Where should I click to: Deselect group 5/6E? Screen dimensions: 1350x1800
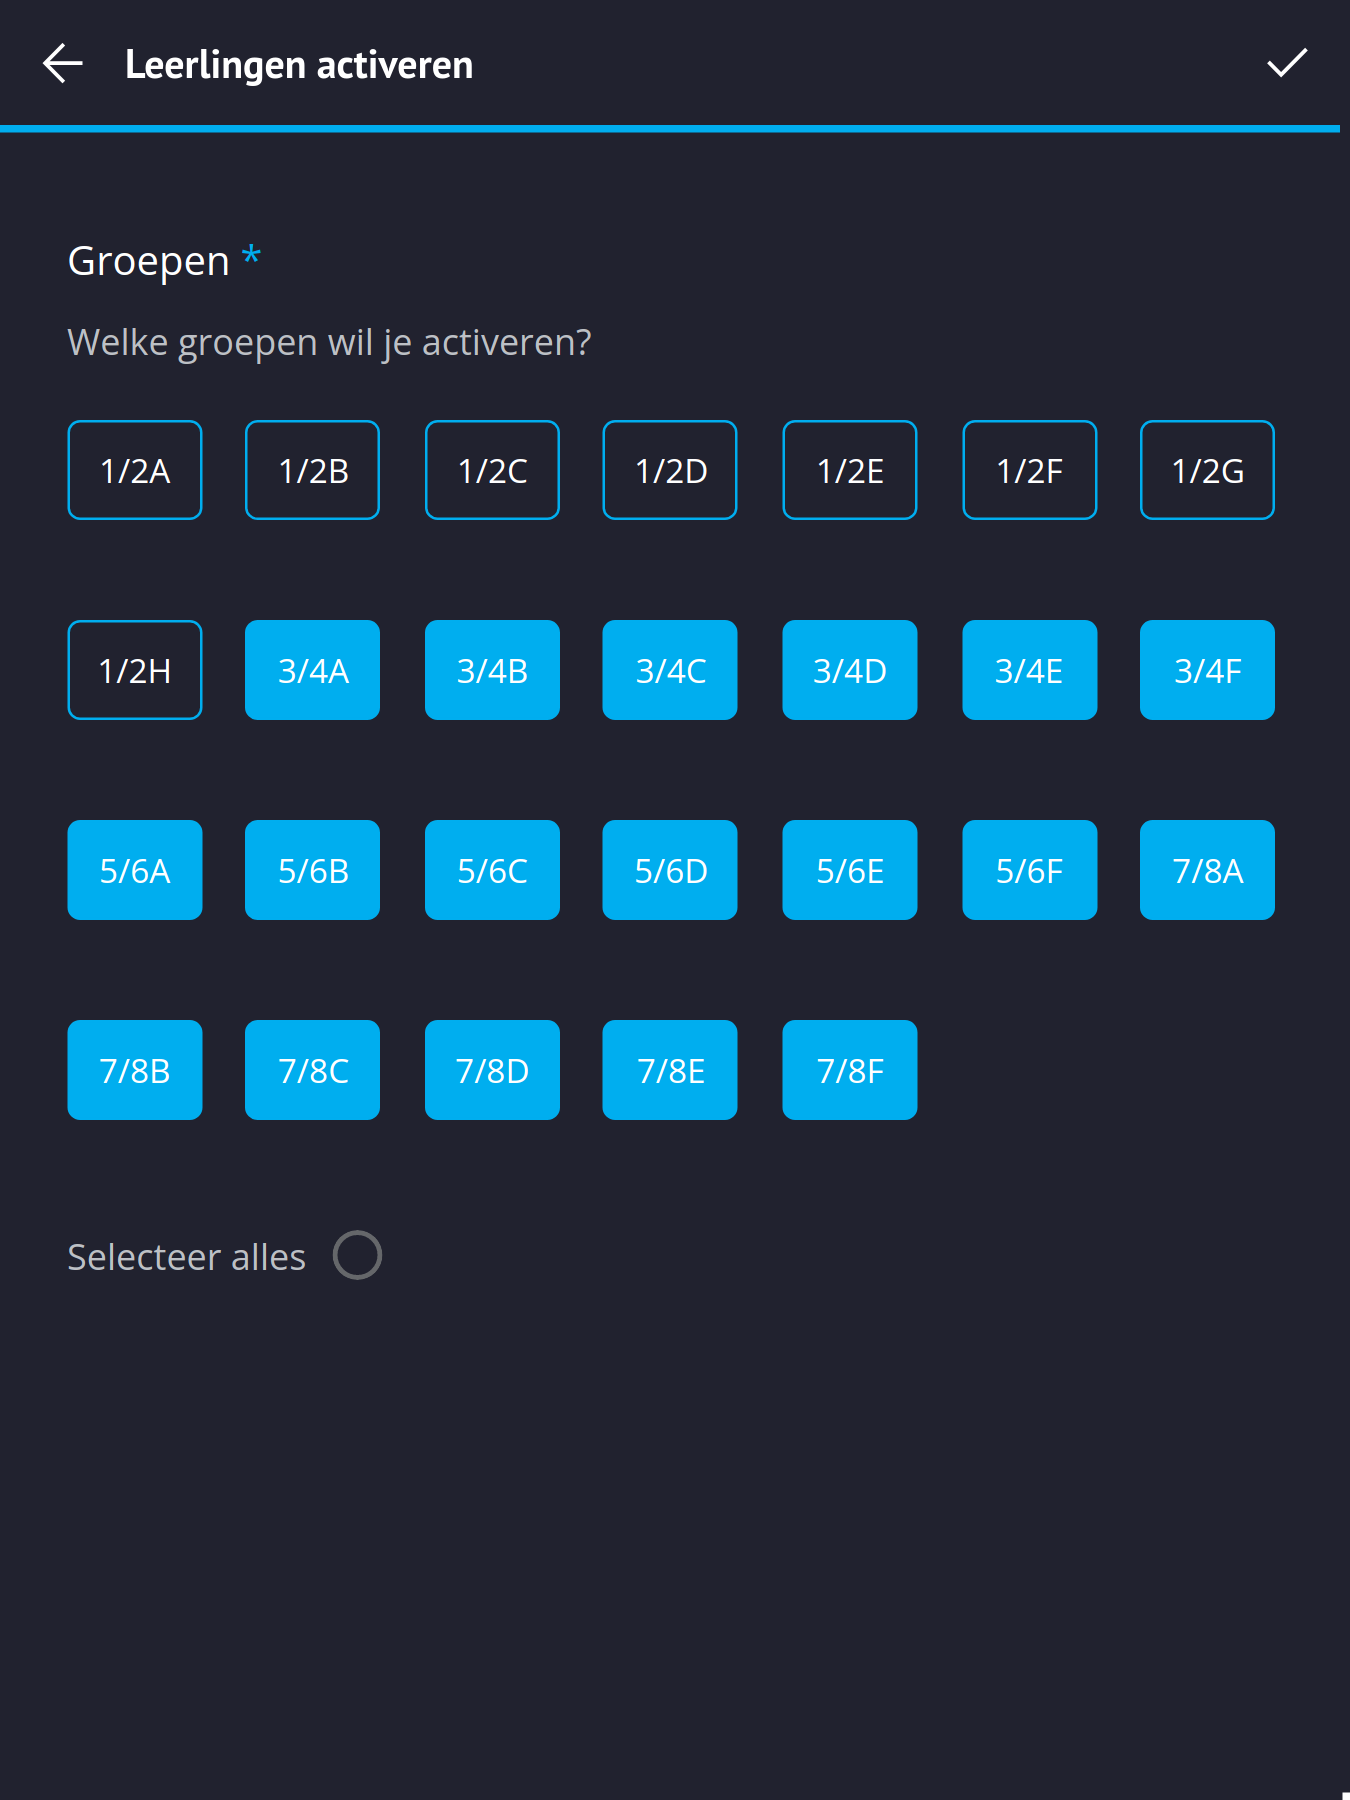[x=849, y=869]
